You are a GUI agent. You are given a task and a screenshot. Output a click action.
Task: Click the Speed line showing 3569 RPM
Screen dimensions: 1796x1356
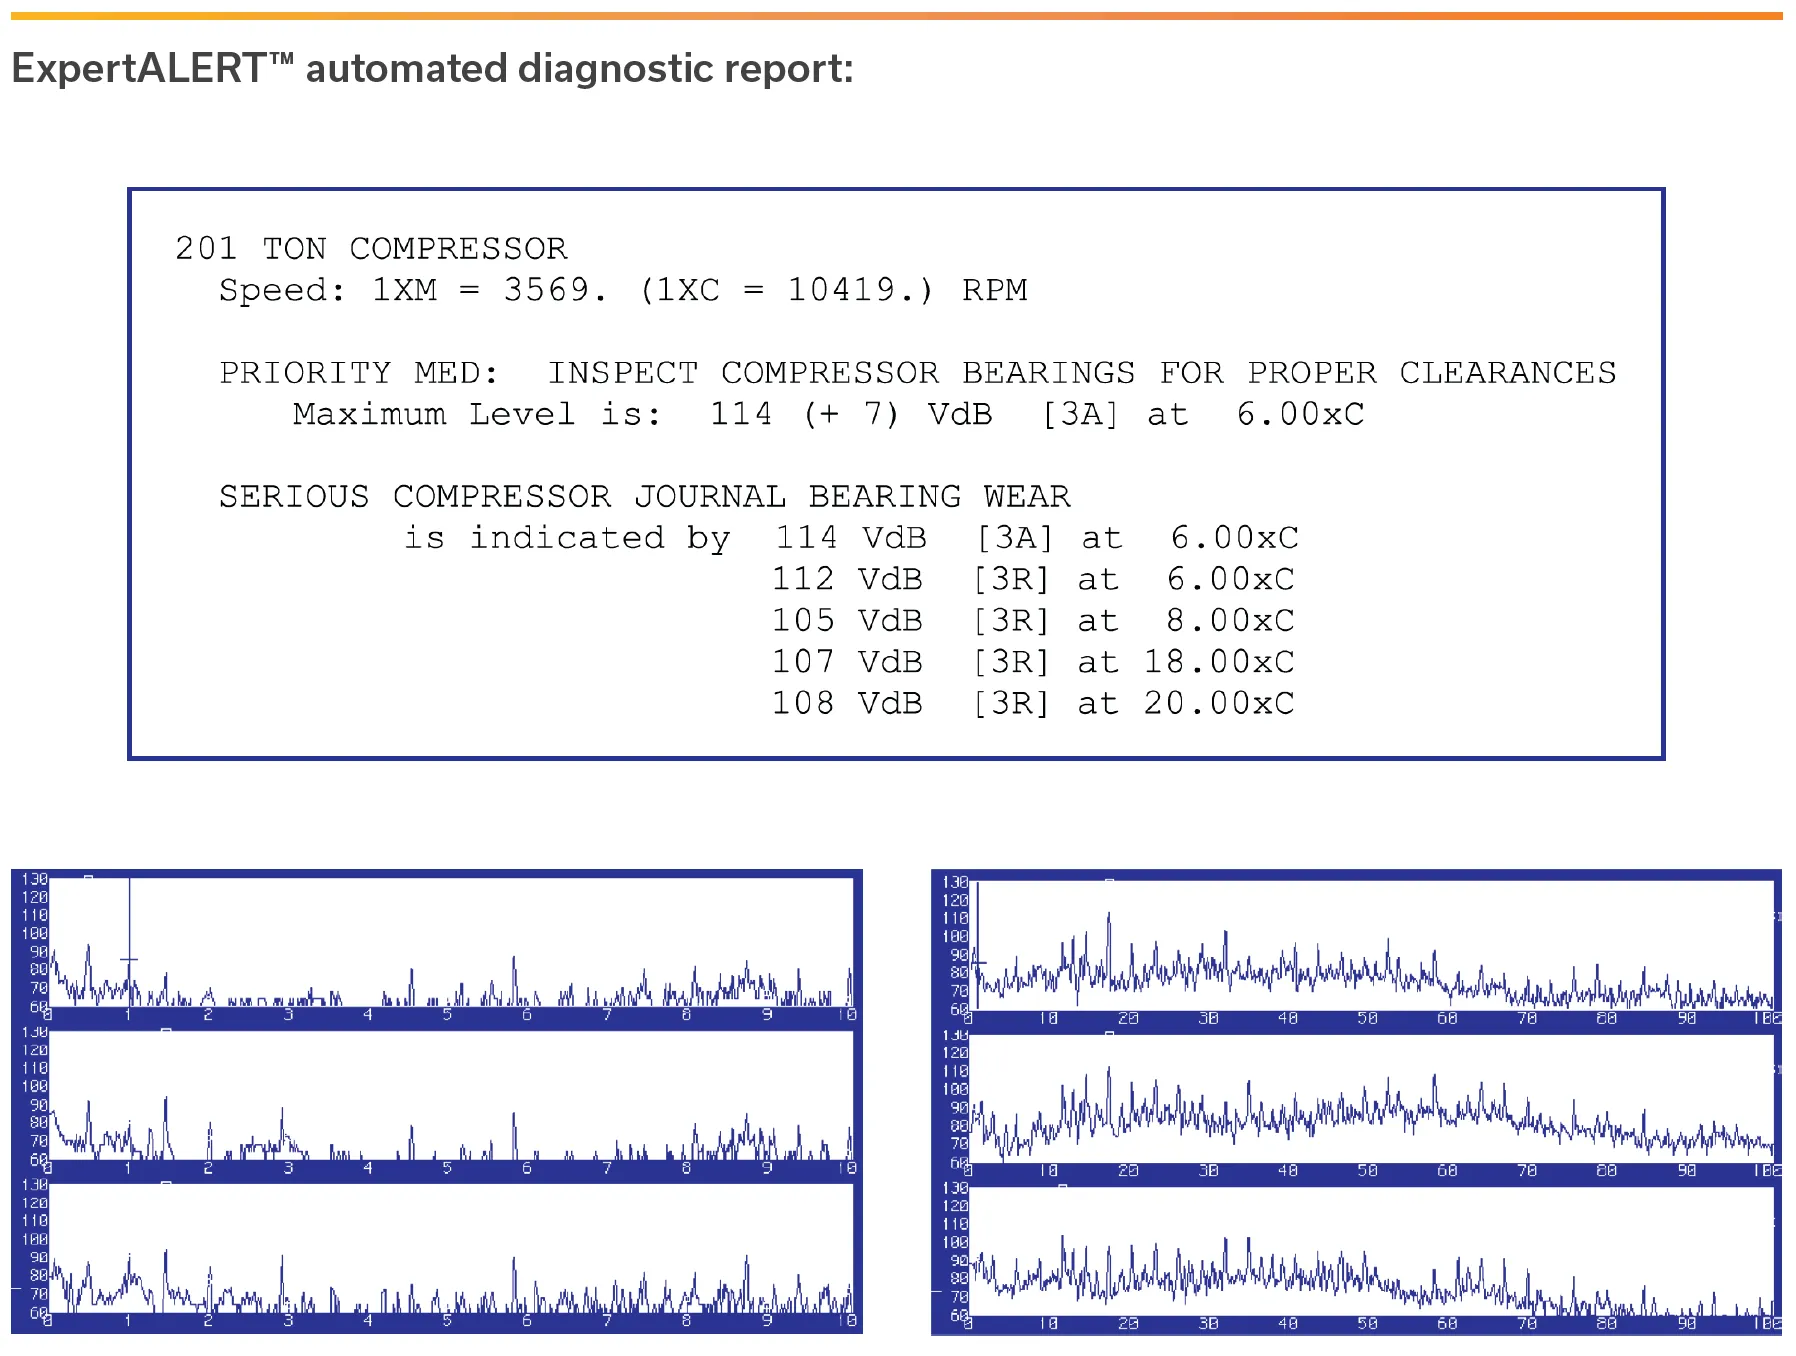click(623, 290)
